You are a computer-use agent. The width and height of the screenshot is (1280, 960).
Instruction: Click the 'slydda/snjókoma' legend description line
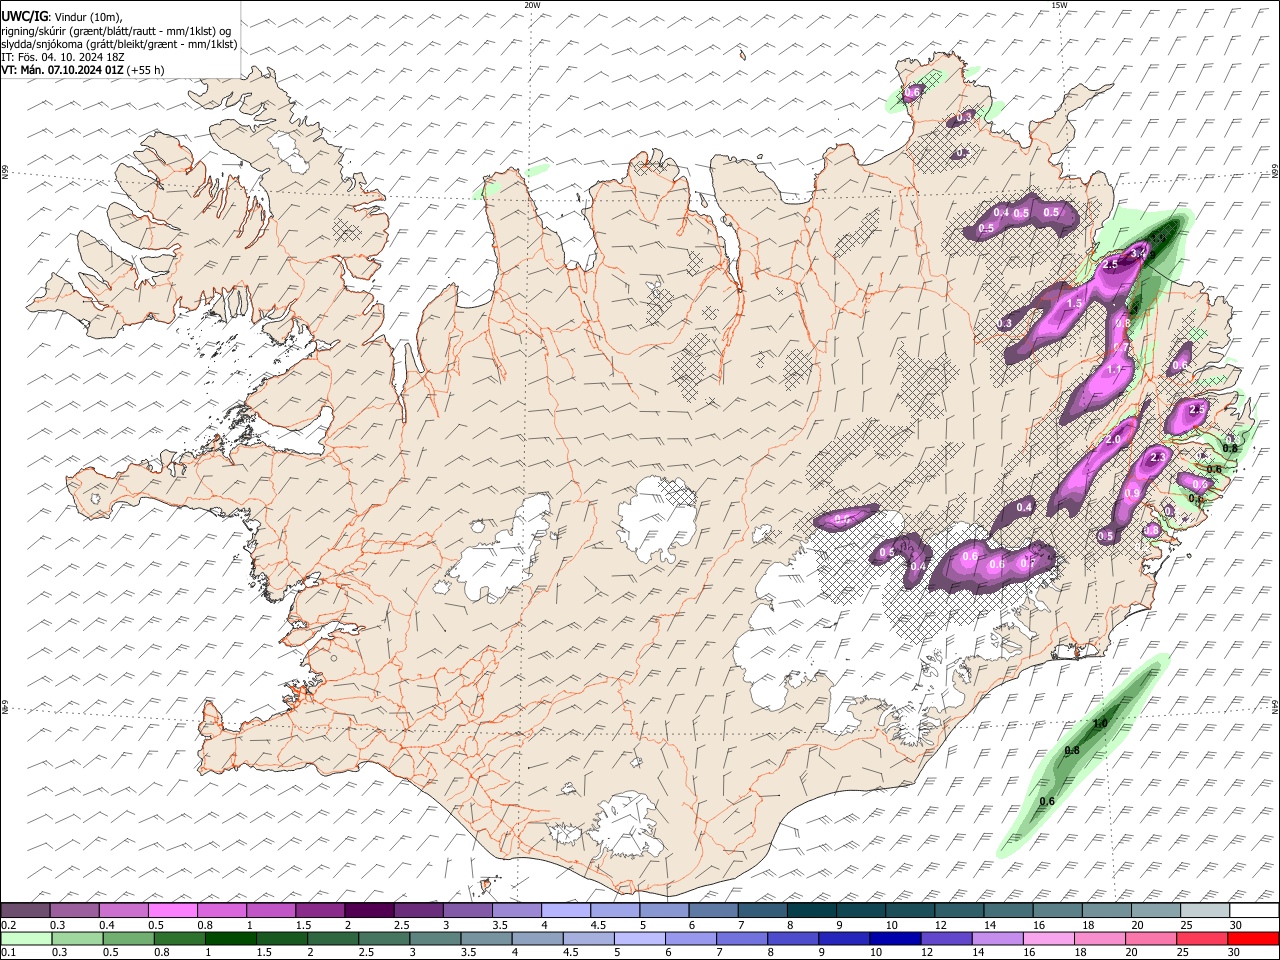tap(120, 44)
